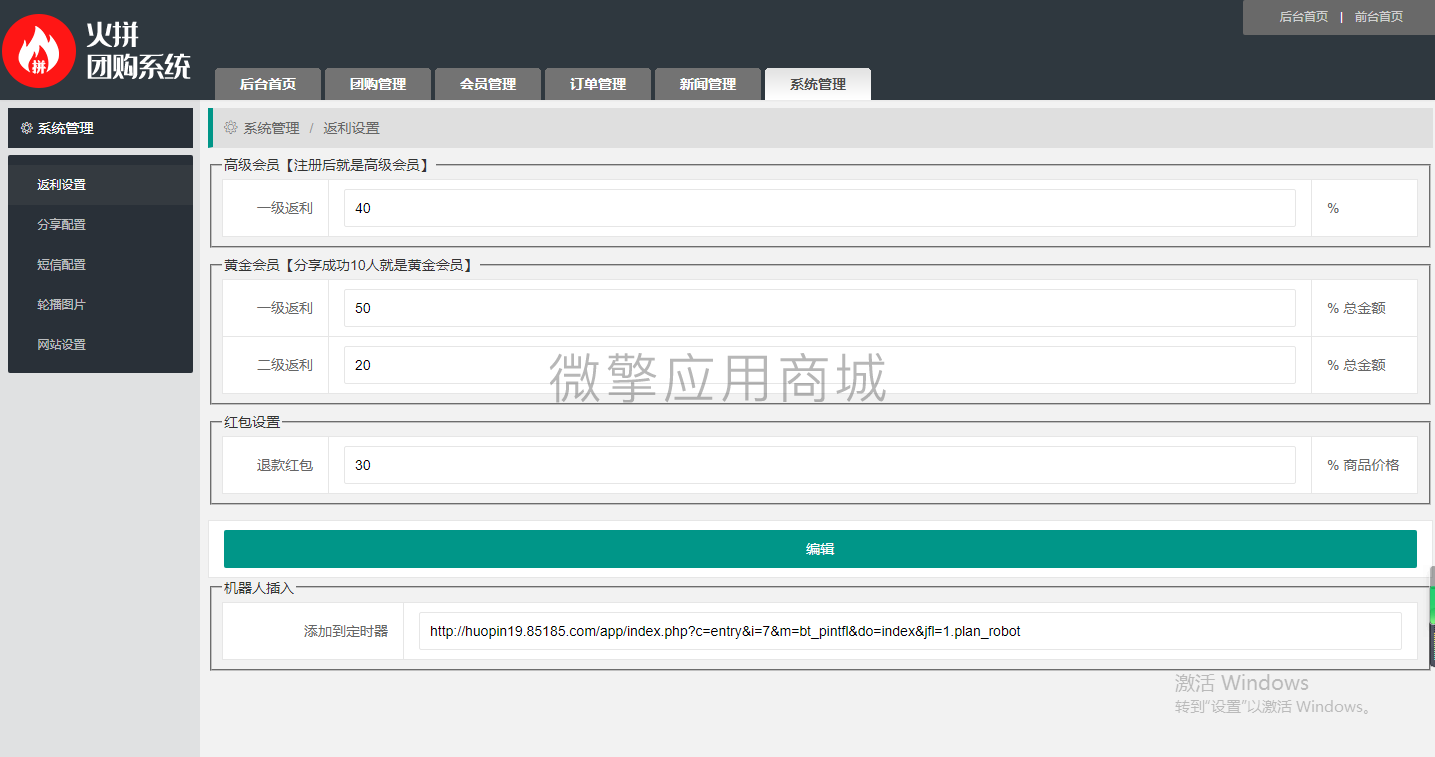Select the 系统管理 tab
Image resolution: width=1435 pixels, height=757 pixels.
pos(818,84)
